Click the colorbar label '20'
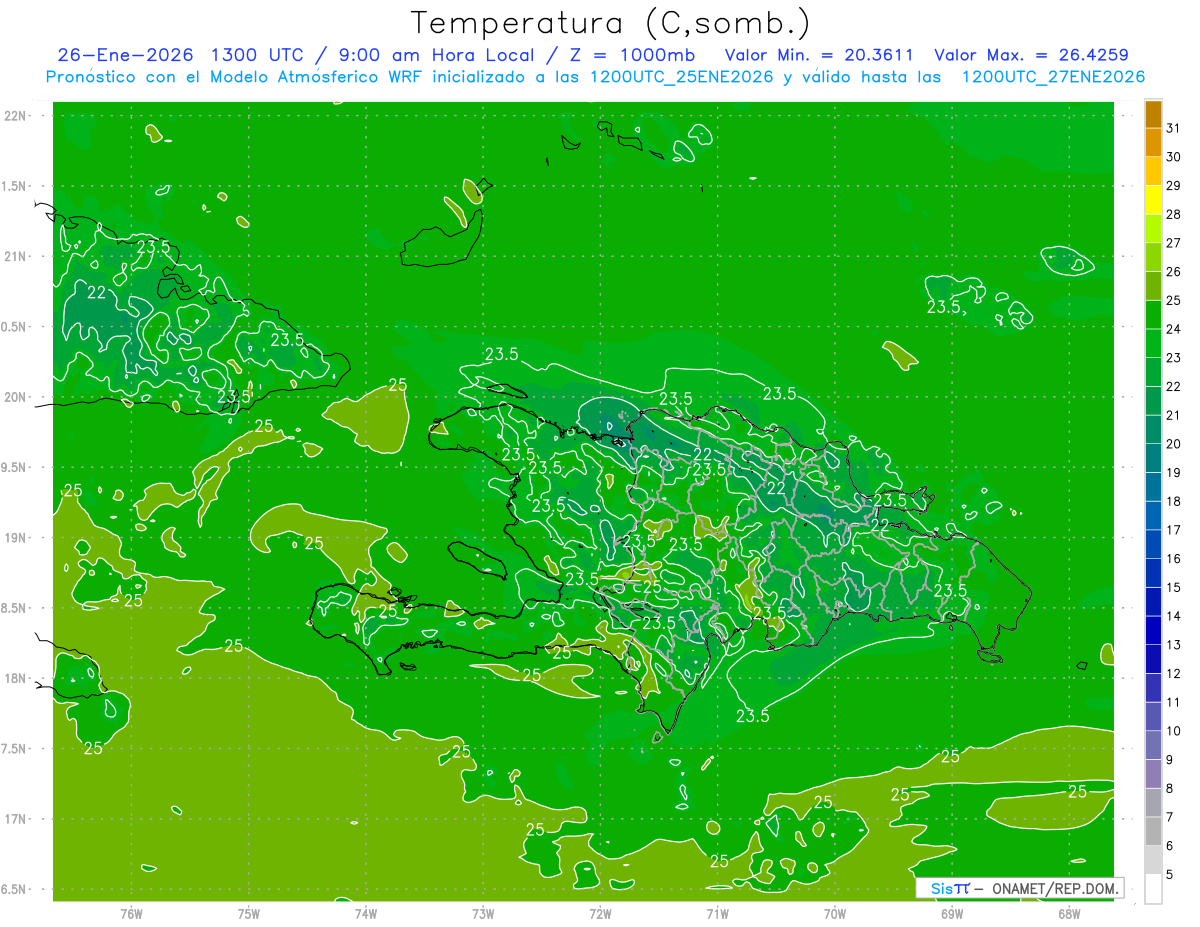 pyautogui.click(x=1174, y=444)
